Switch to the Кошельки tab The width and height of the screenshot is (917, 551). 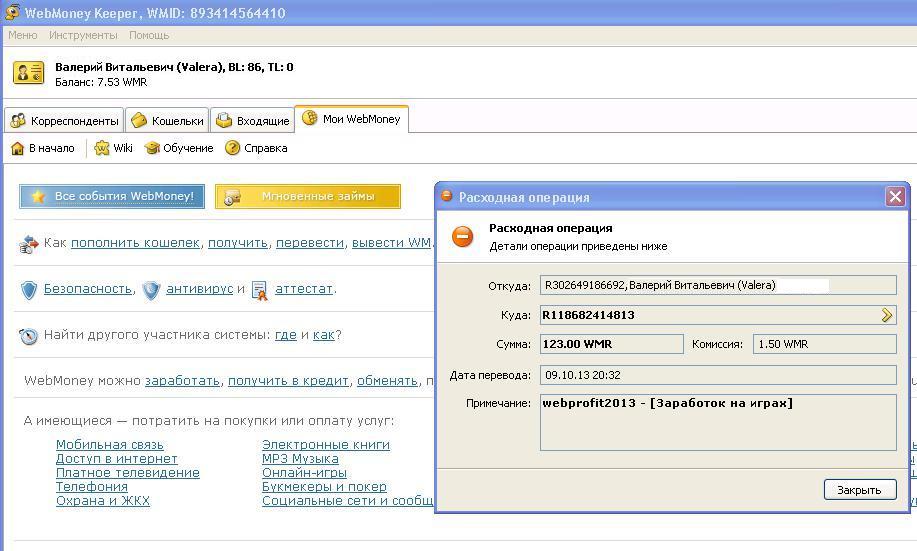tap(167, 120)
